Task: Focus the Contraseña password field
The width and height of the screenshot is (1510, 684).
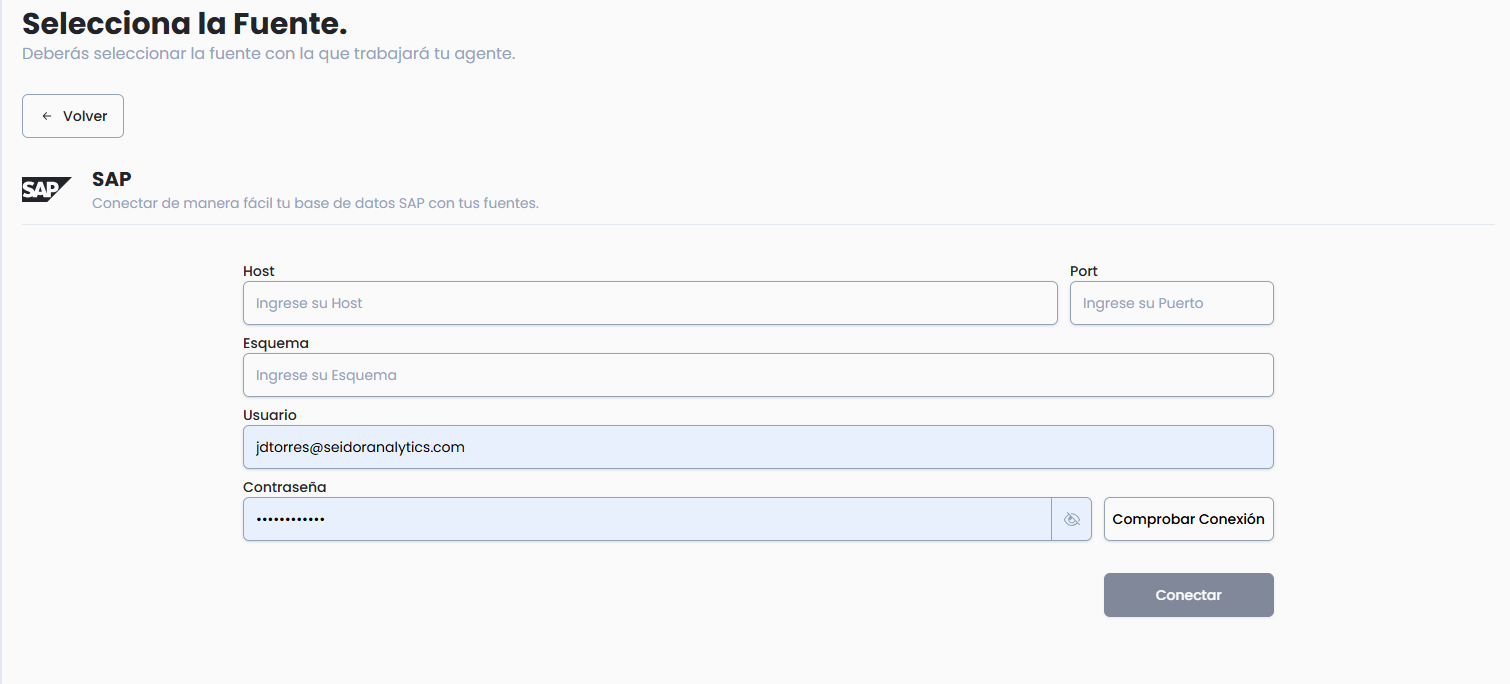Action: click(x=646, y=519)
